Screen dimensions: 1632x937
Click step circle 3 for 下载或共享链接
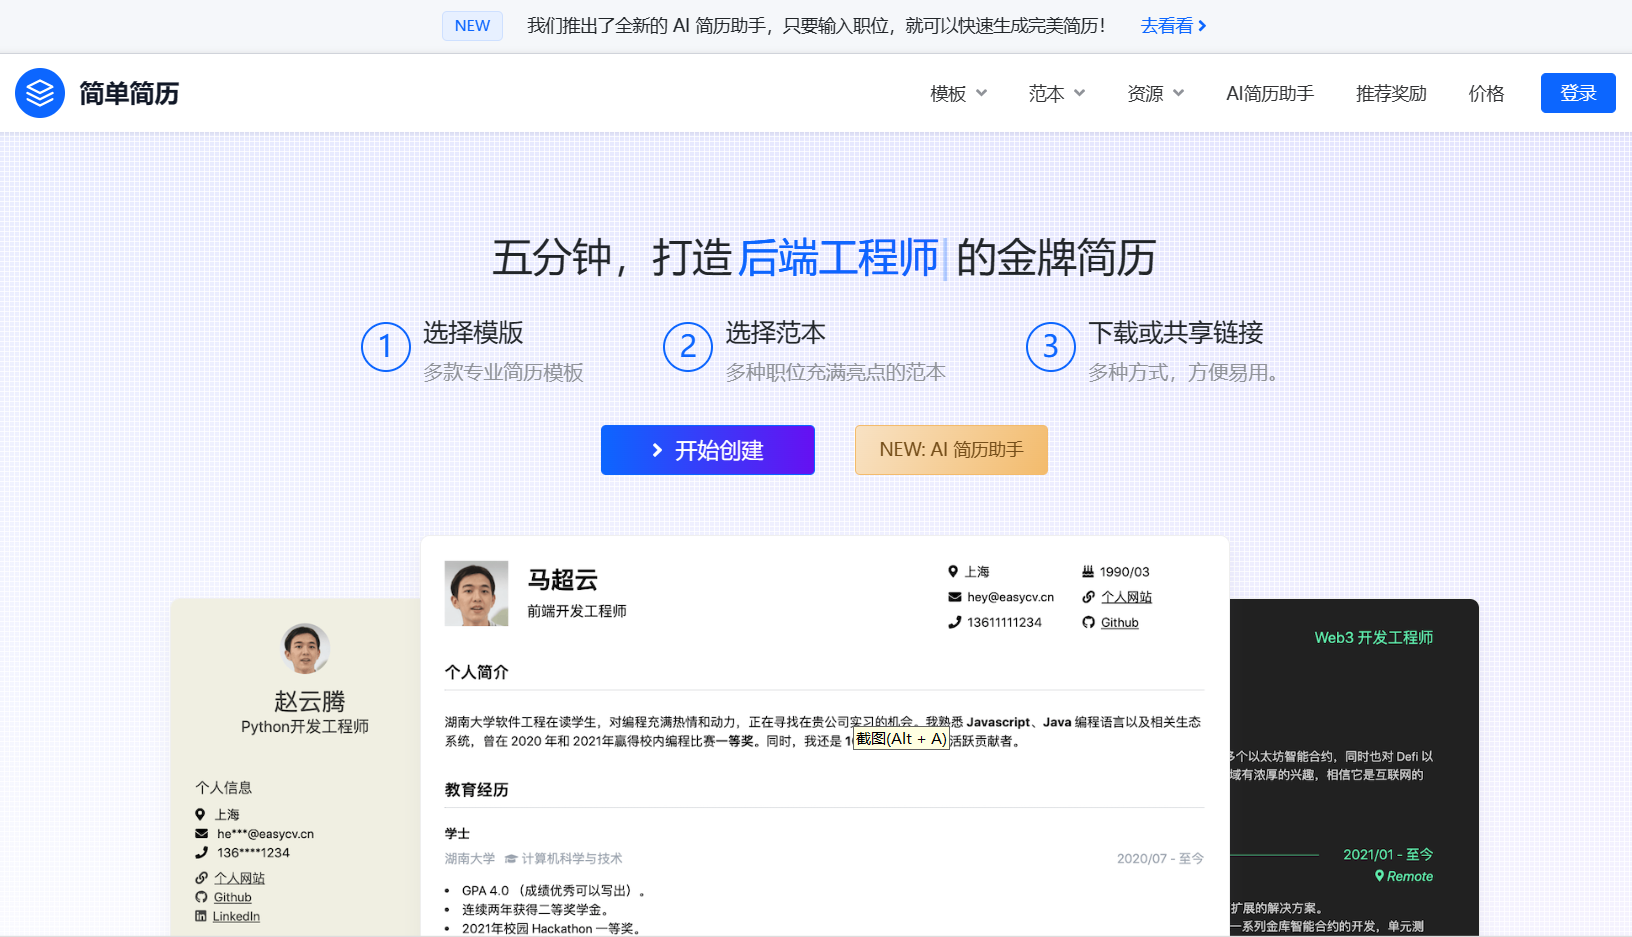tap(1050, 347)
